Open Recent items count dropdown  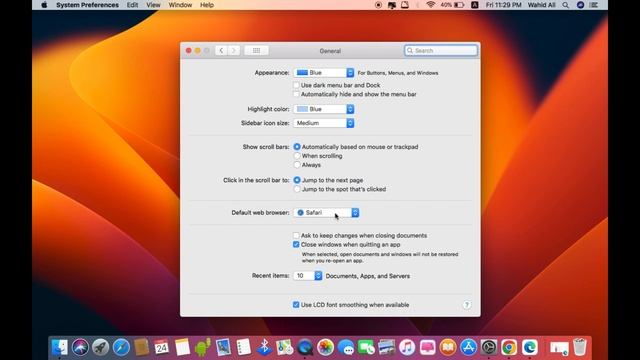point(308,276)
